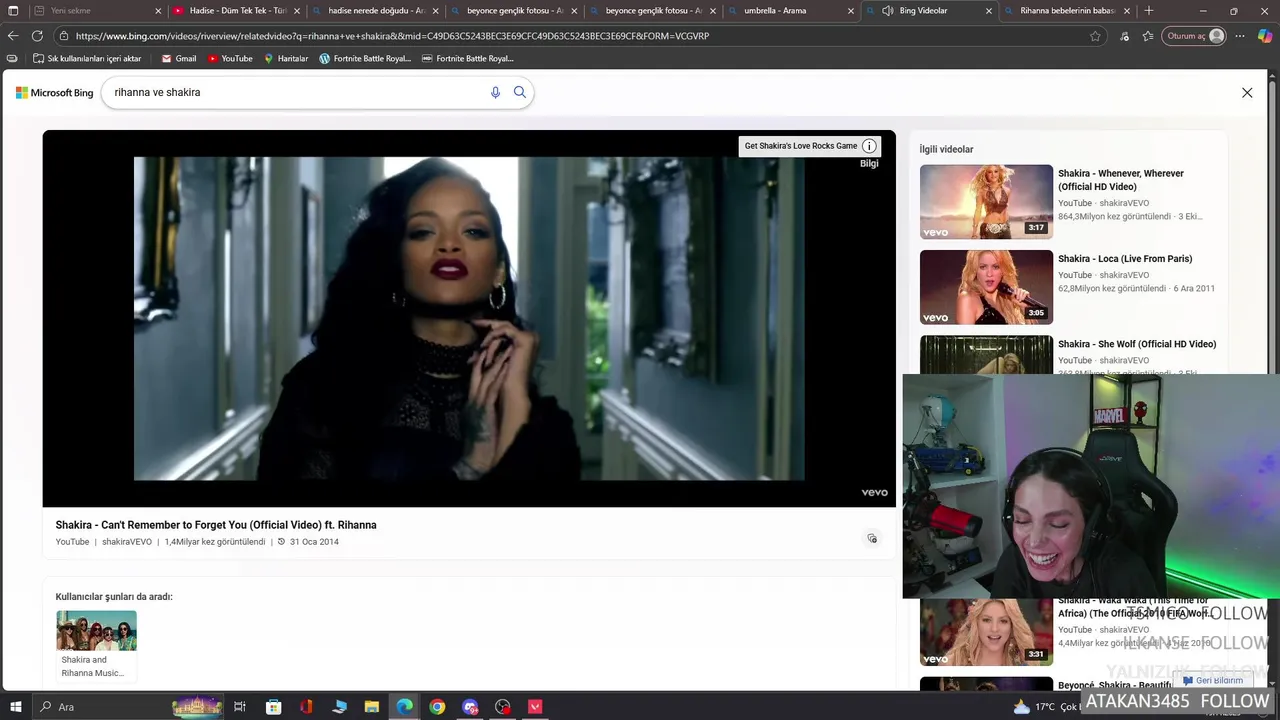Open the Loca video thumbnail
1280x720 pixels.
(x=986, y=287)
